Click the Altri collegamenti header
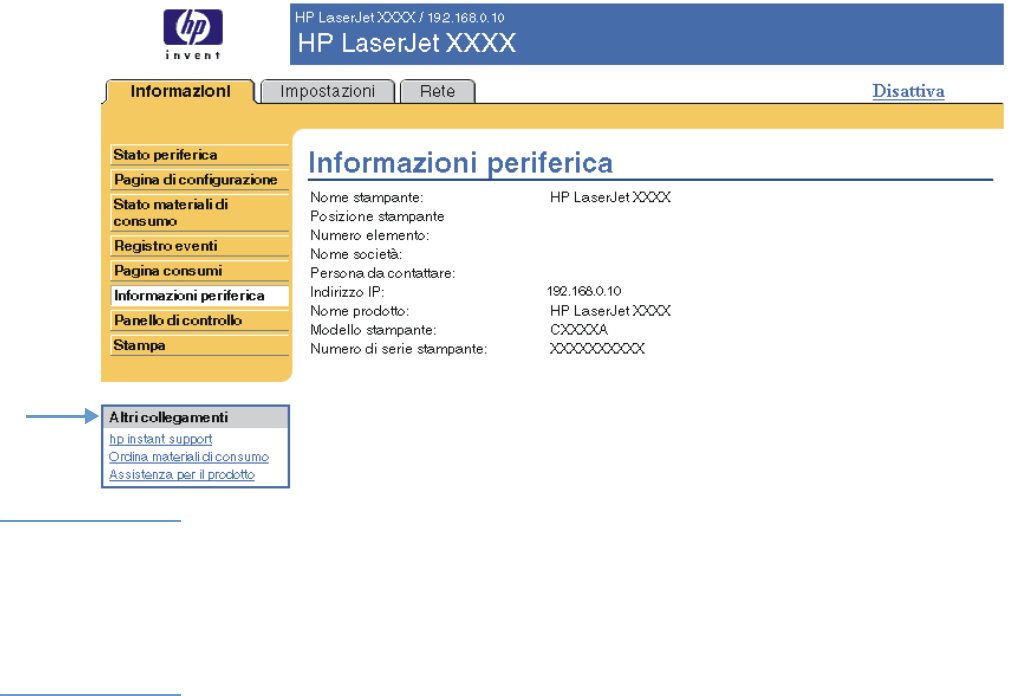 (x=195, y=417)
